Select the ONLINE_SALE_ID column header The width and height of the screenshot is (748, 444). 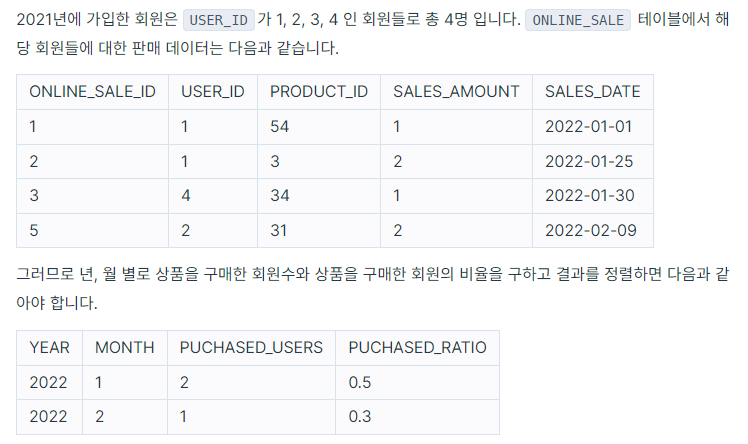[93, 92]
